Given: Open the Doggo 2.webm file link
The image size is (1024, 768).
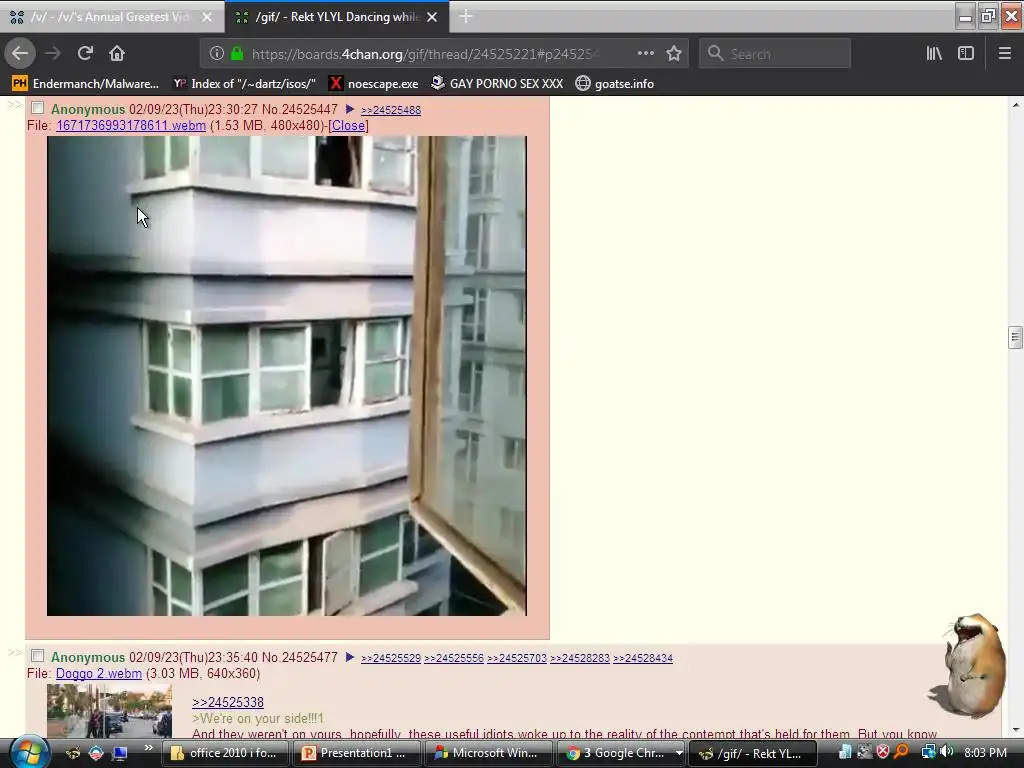Looking at the screenshot, I should click(99, 673).
